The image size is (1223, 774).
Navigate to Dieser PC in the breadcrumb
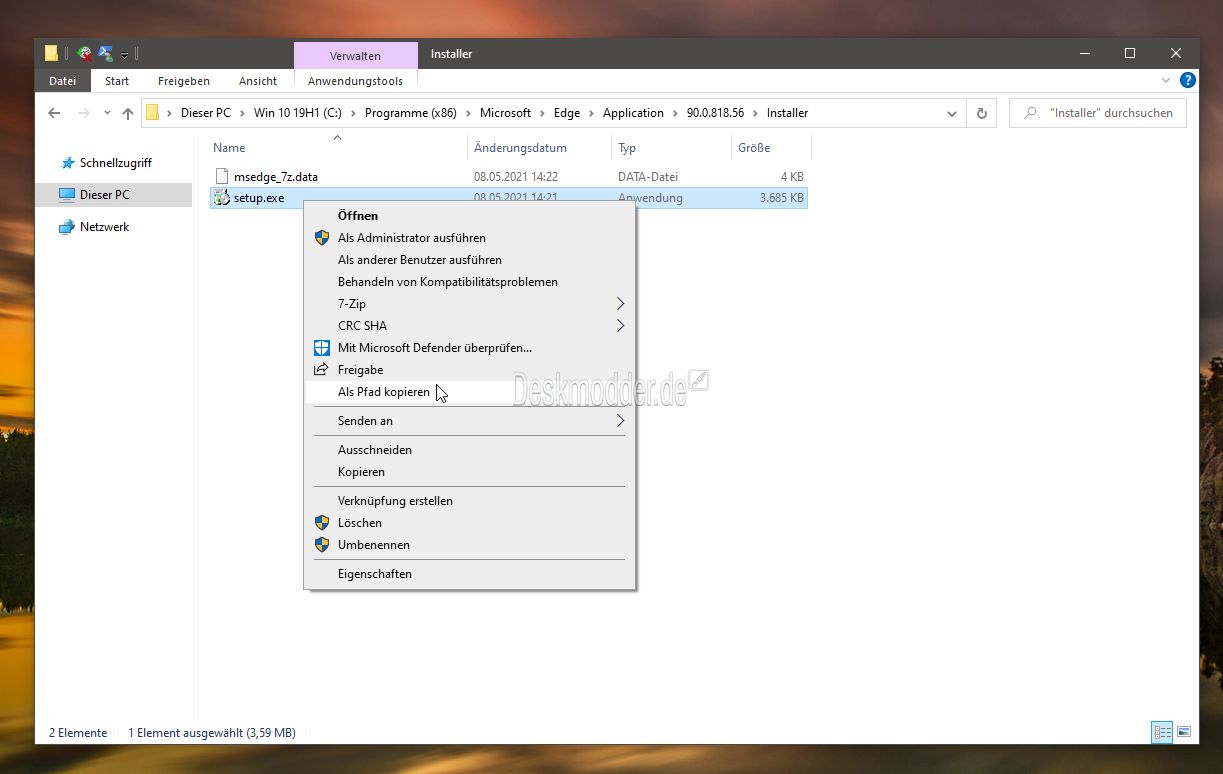click(206, 113)
